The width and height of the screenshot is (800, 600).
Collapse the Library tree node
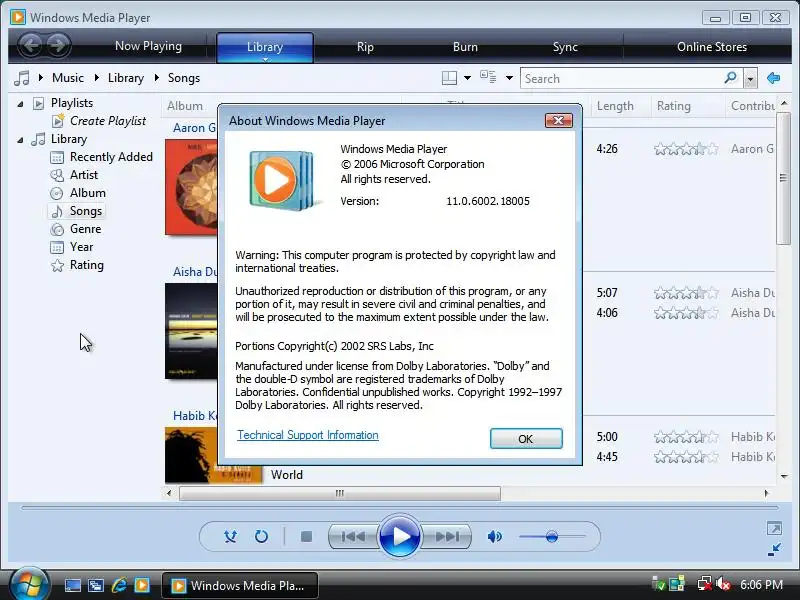(20, 140)
